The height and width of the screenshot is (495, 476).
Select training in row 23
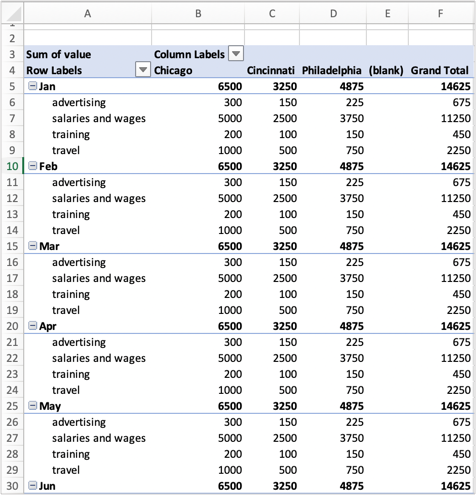71,374
